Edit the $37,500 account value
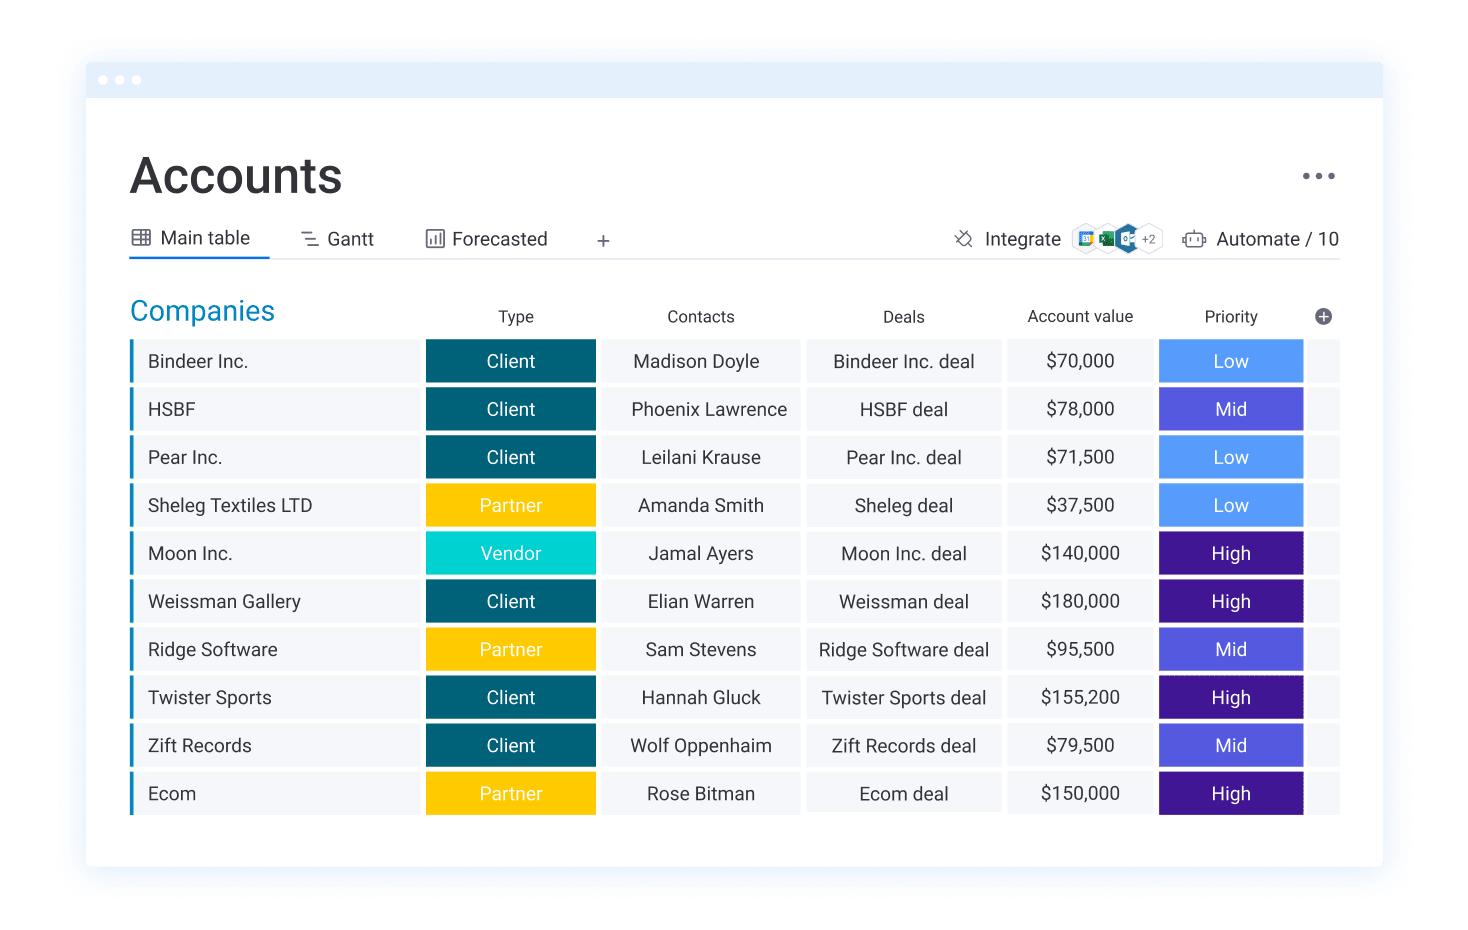Screen dimensions: 1468x930 (x=1080, y=505)
